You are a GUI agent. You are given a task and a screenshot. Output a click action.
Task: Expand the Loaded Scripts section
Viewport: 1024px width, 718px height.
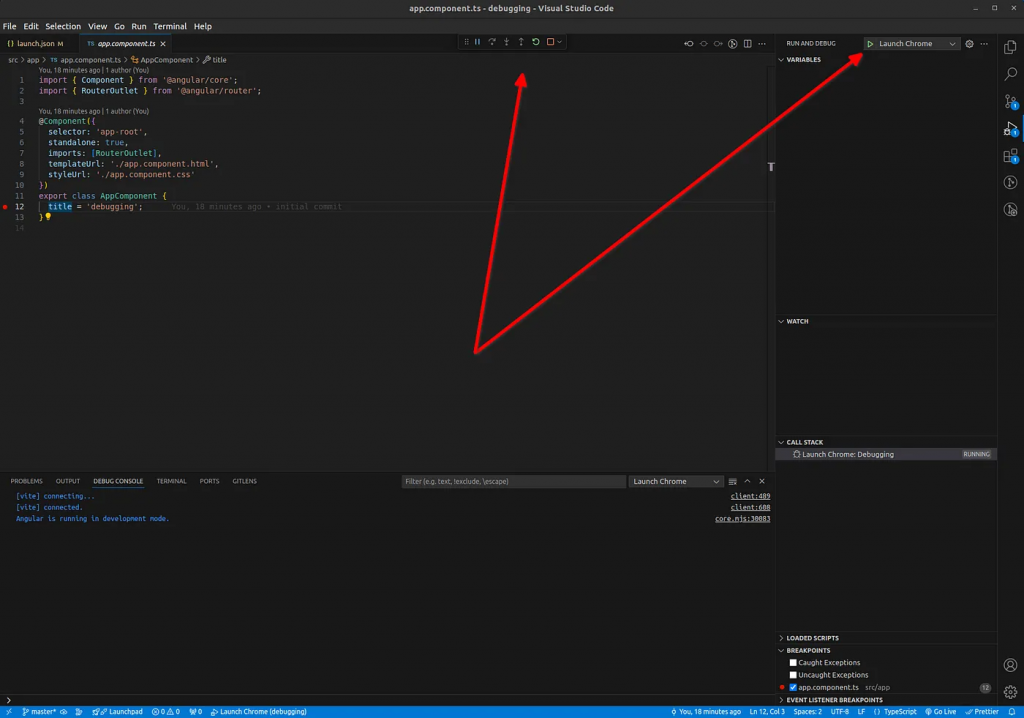click(x=812, y=638)
